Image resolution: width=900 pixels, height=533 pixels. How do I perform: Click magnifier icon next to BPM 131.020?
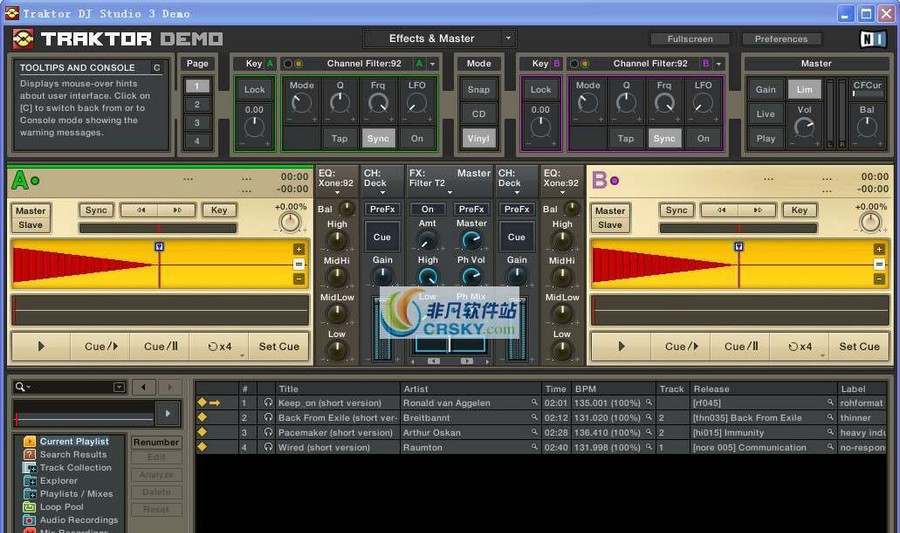click(x=649, y=417)
